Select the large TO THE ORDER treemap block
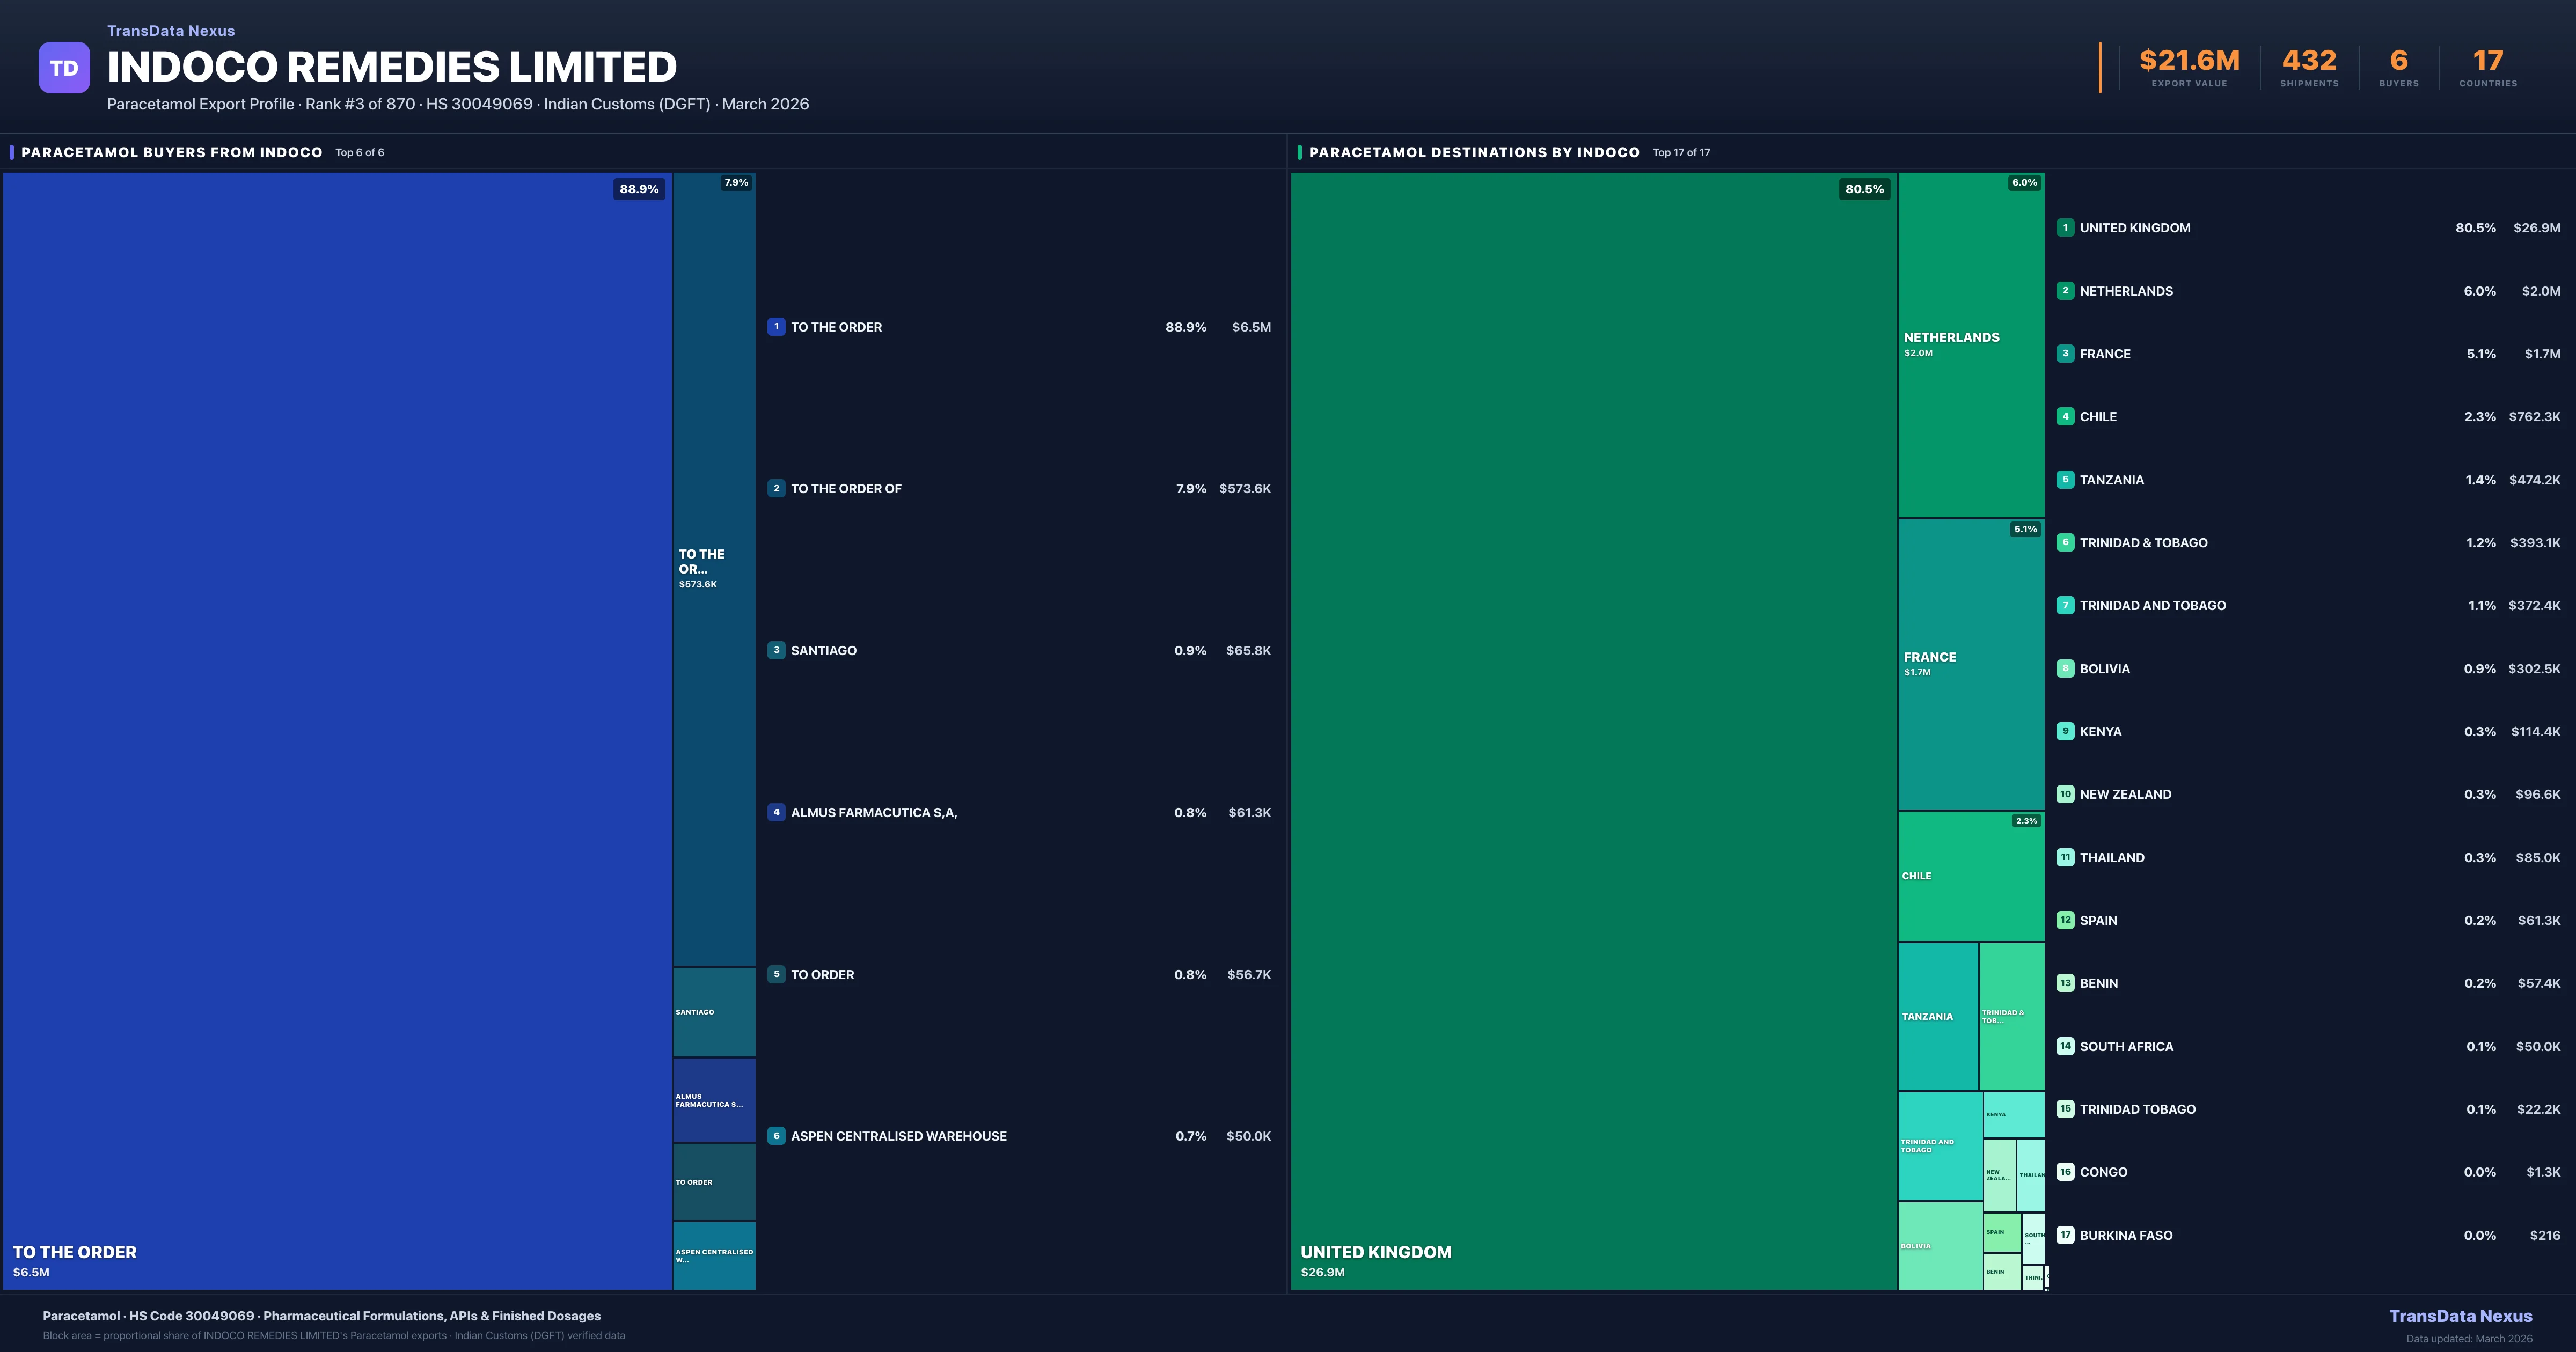 click(x=337, y=730)
